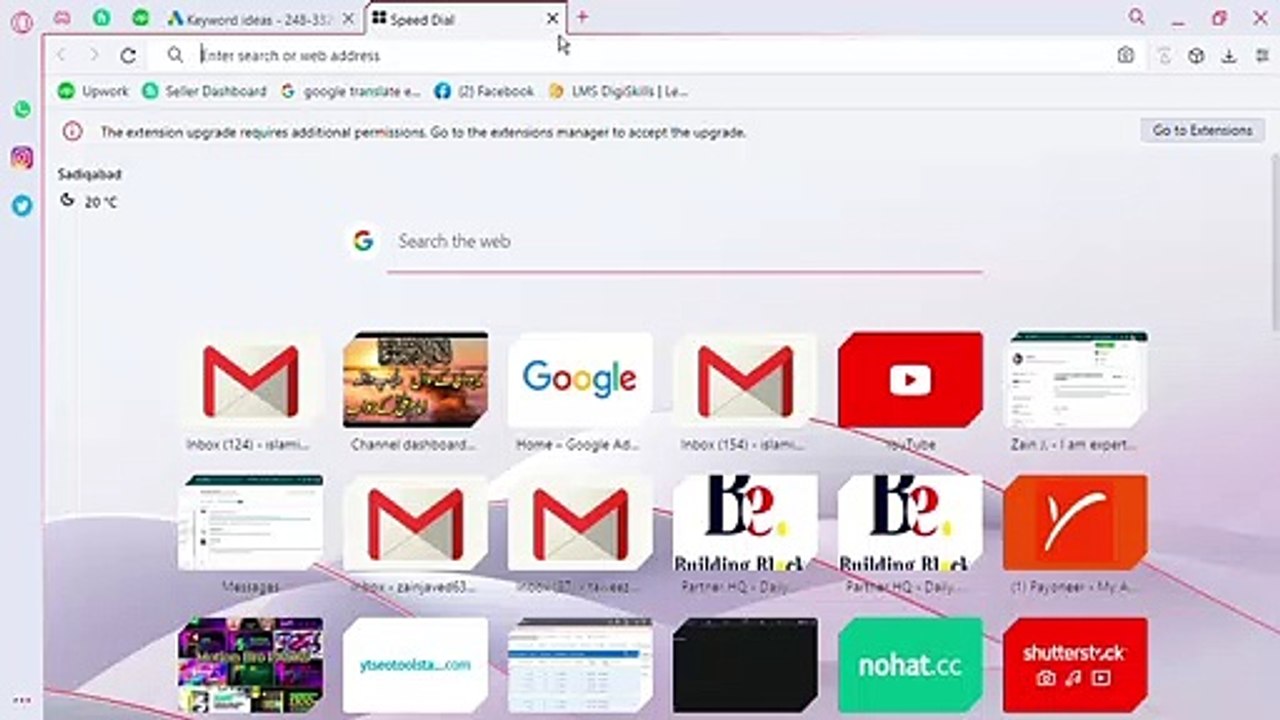Open the google translate bookmark
1280x720 pixels.
(350, 91)
